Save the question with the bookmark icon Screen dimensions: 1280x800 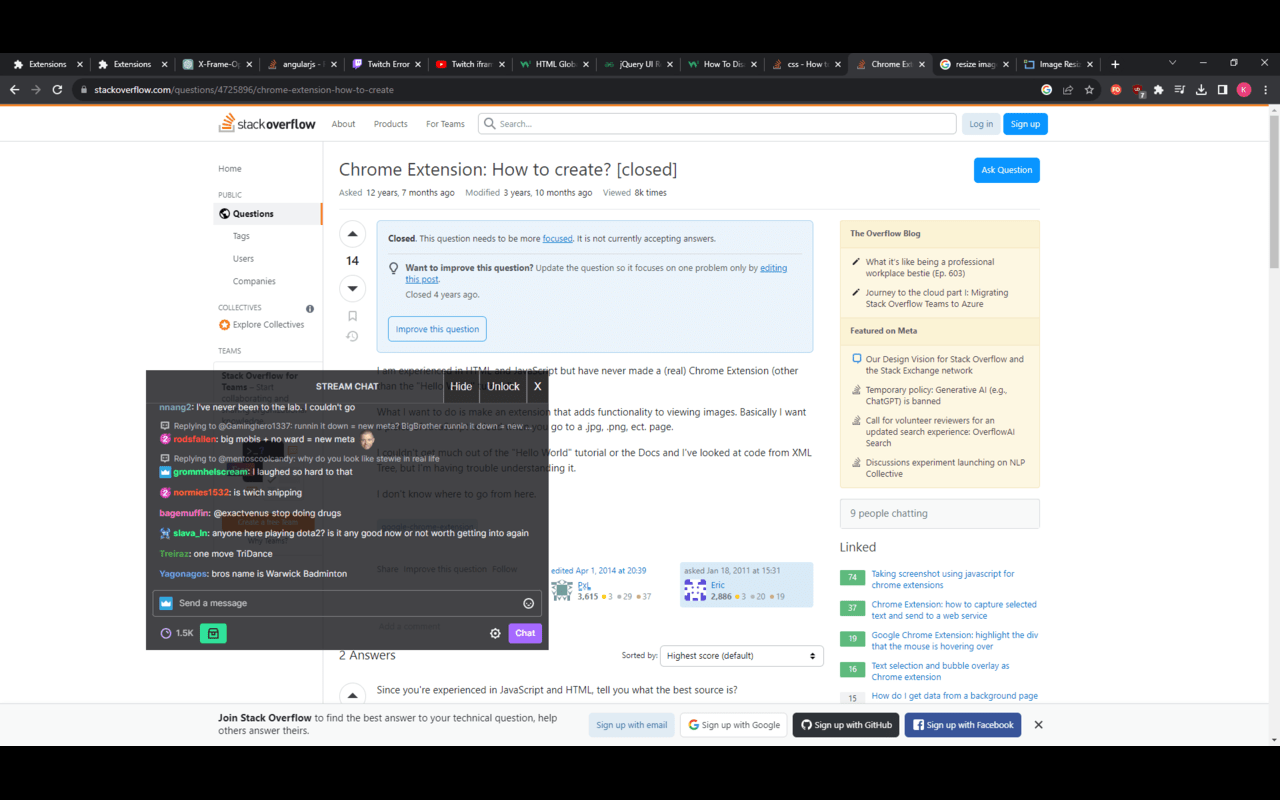click(352, 316)
